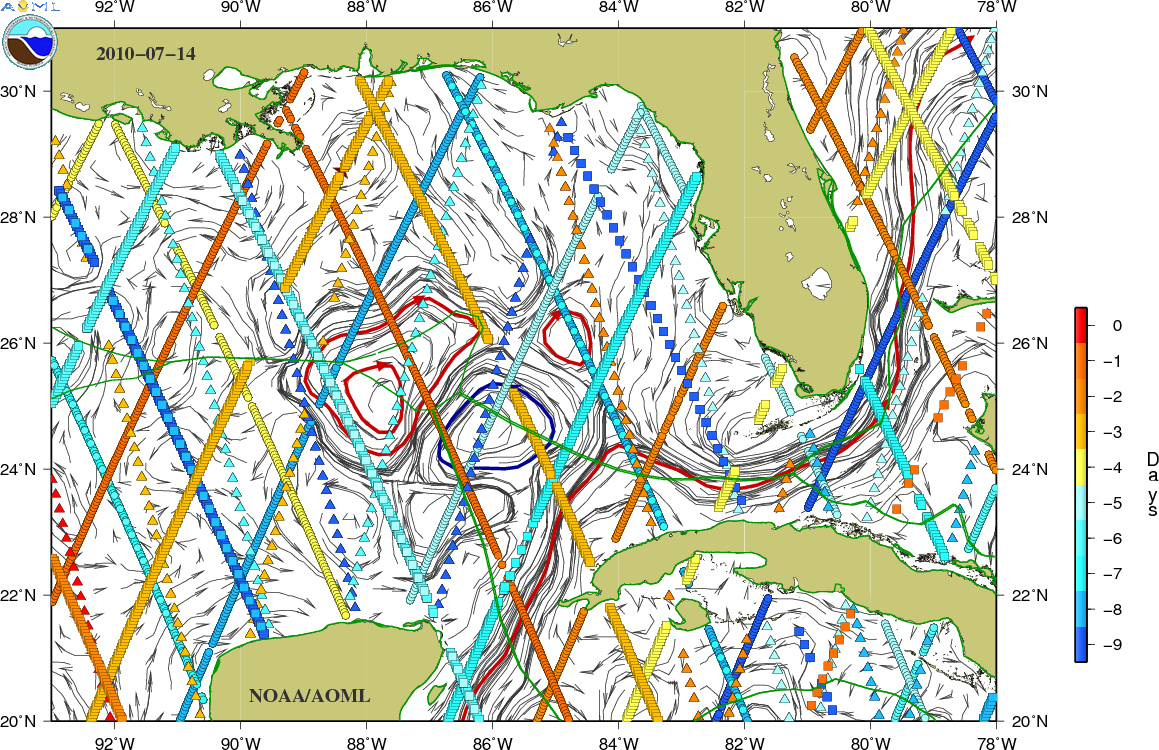Click the 84°W label on the top axis

pyautogui.click(x=619, y=7)
